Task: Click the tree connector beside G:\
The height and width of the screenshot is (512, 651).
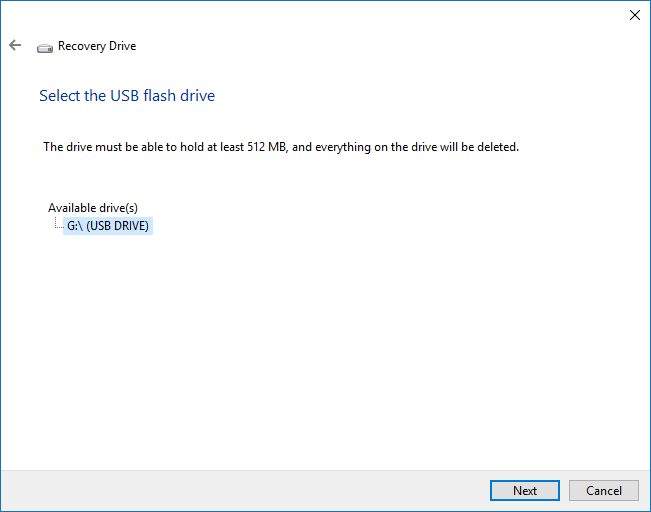Action: pyautogui.click(x=57, y=226)
